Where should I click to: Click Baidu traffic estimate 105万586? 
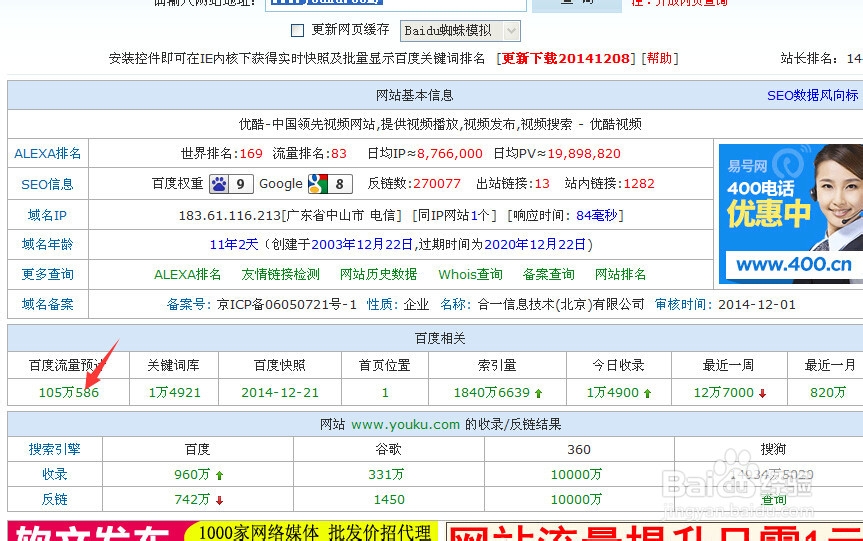click(x=69, y=392)
